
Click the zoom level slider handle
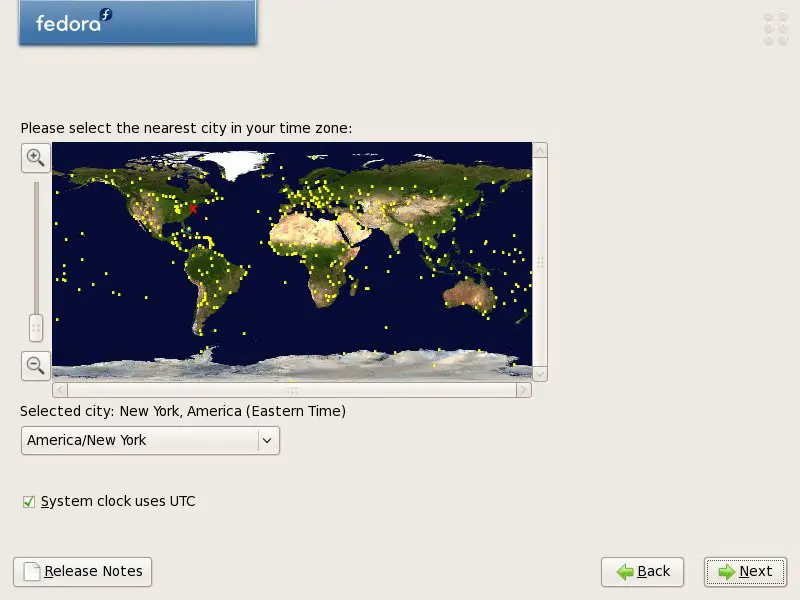pyautogui.click(x=36, y=328)
